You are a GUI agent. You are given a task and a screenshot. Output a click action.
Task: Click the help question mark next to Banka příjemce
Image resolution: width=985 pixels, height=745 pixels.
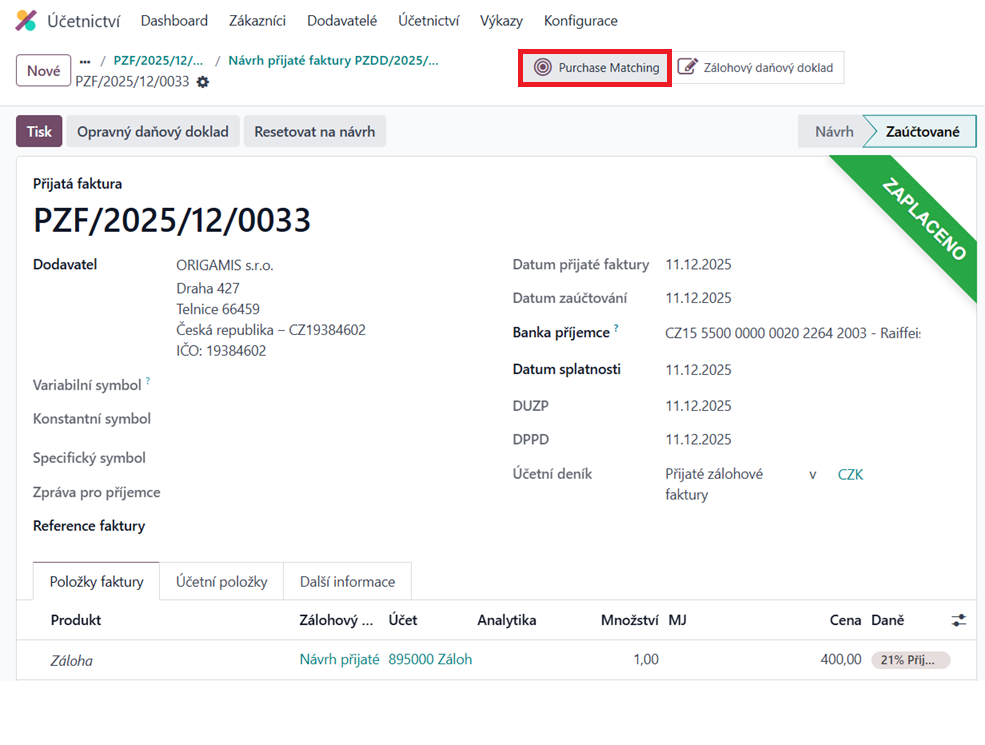(616, 327)
